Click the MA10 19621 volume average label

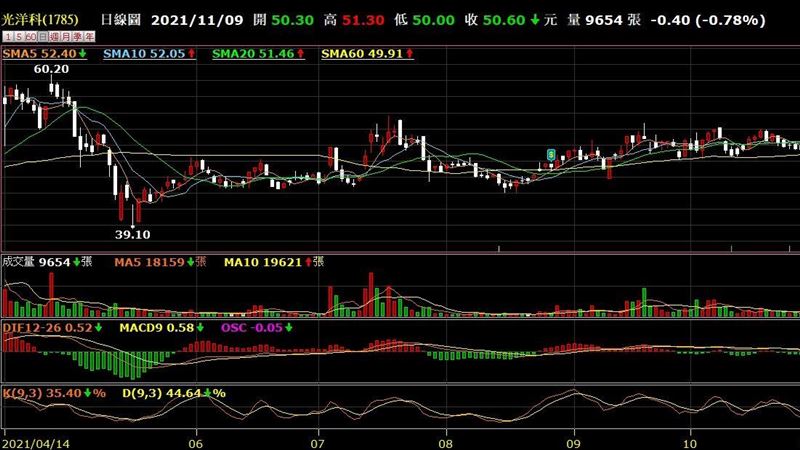coord(263,262)
